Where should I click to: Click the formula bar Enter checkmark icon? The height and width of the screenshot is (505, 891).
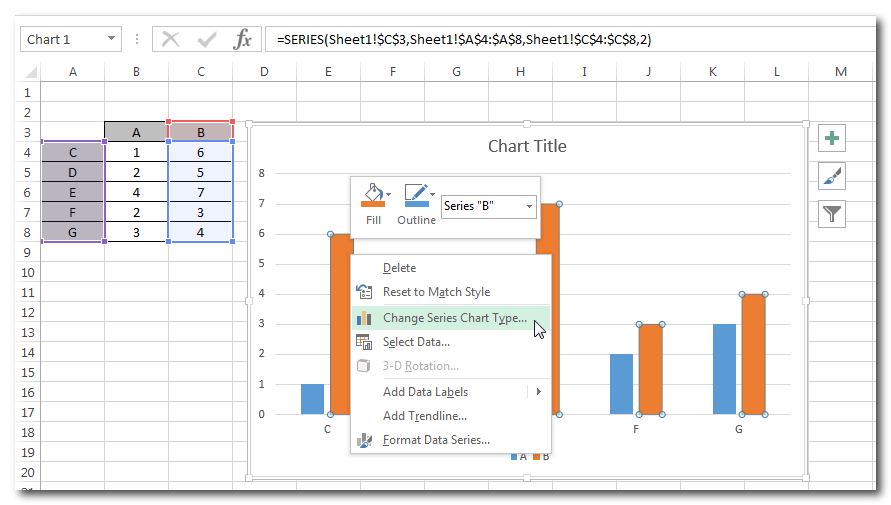click(207, 39)
